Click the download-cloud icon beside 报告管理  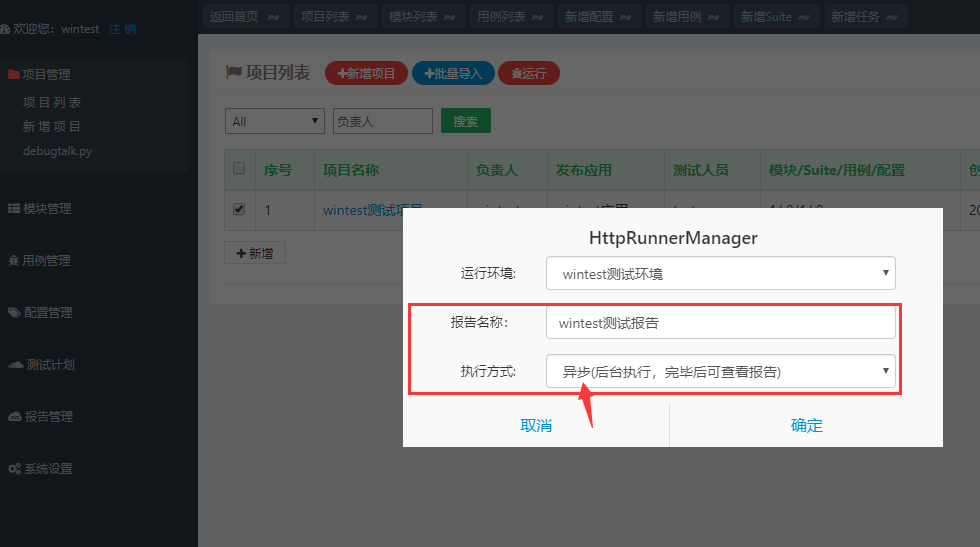pos(14,417)
